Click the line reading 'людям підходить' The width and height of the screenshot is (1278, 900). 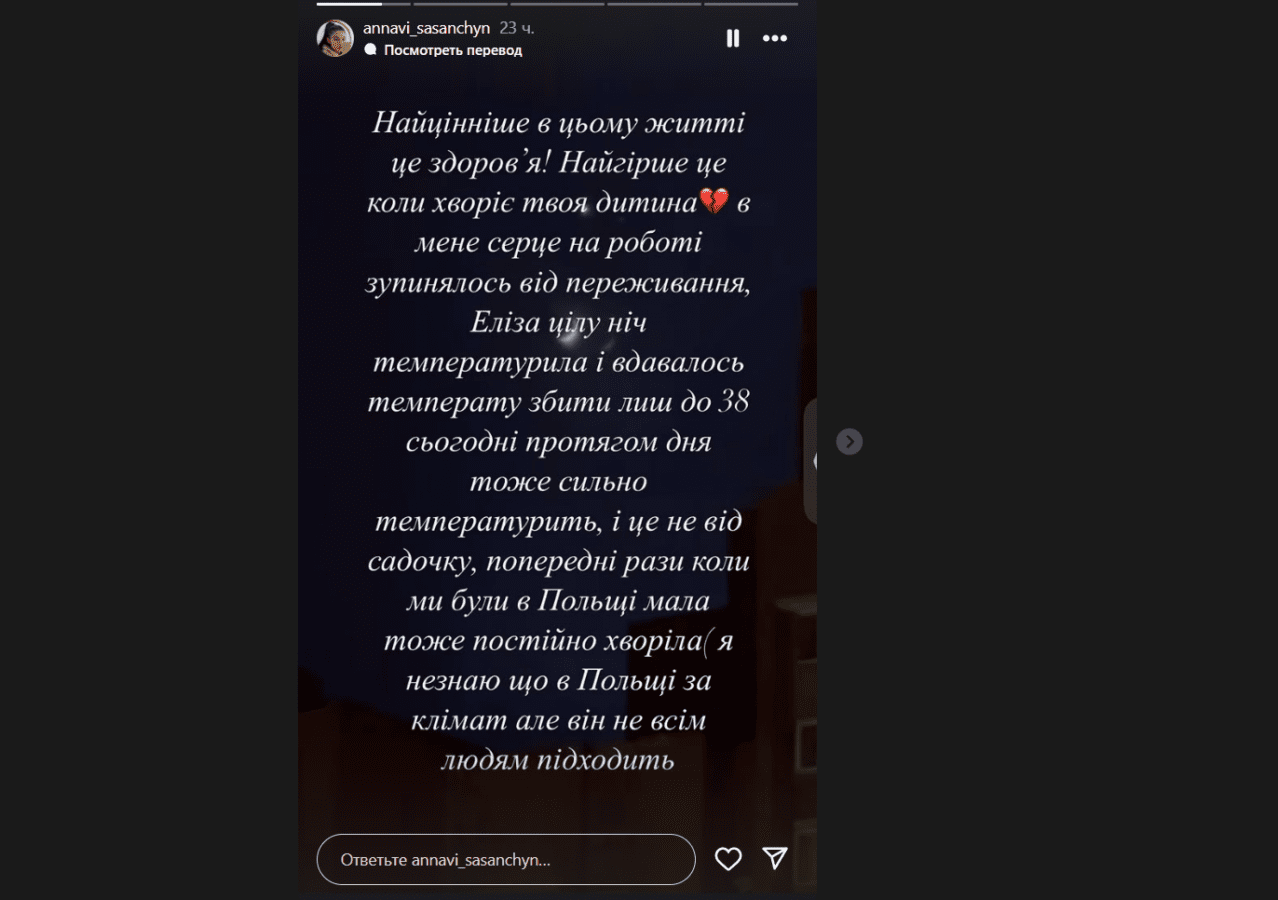[558, 760]
